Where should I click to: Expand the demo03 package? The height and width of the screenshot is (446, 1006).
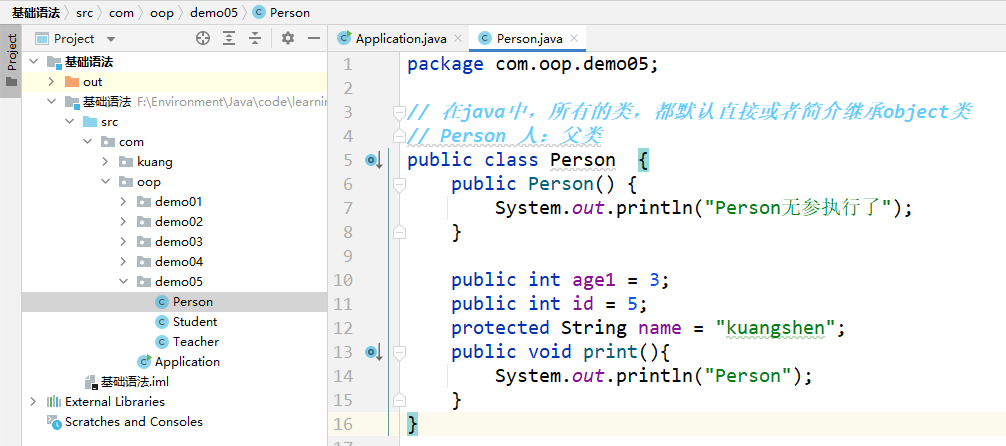coord(123,241)
